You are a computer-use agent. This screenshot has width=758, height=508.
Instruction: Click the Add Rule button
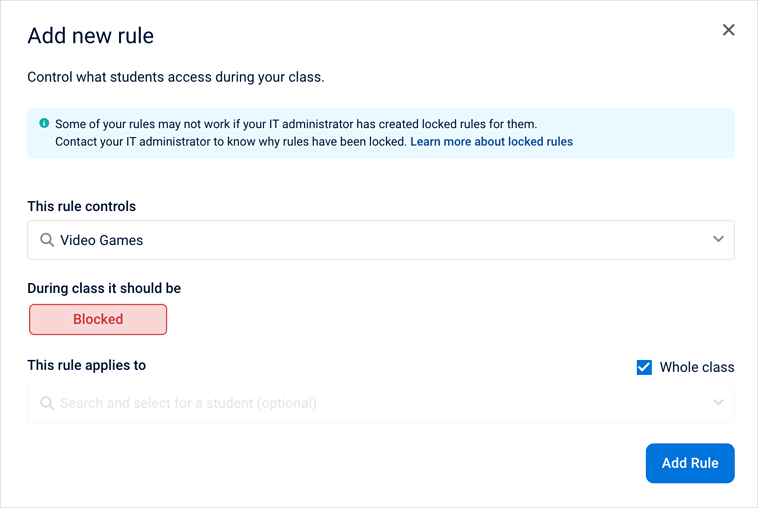tap(690, 463)
